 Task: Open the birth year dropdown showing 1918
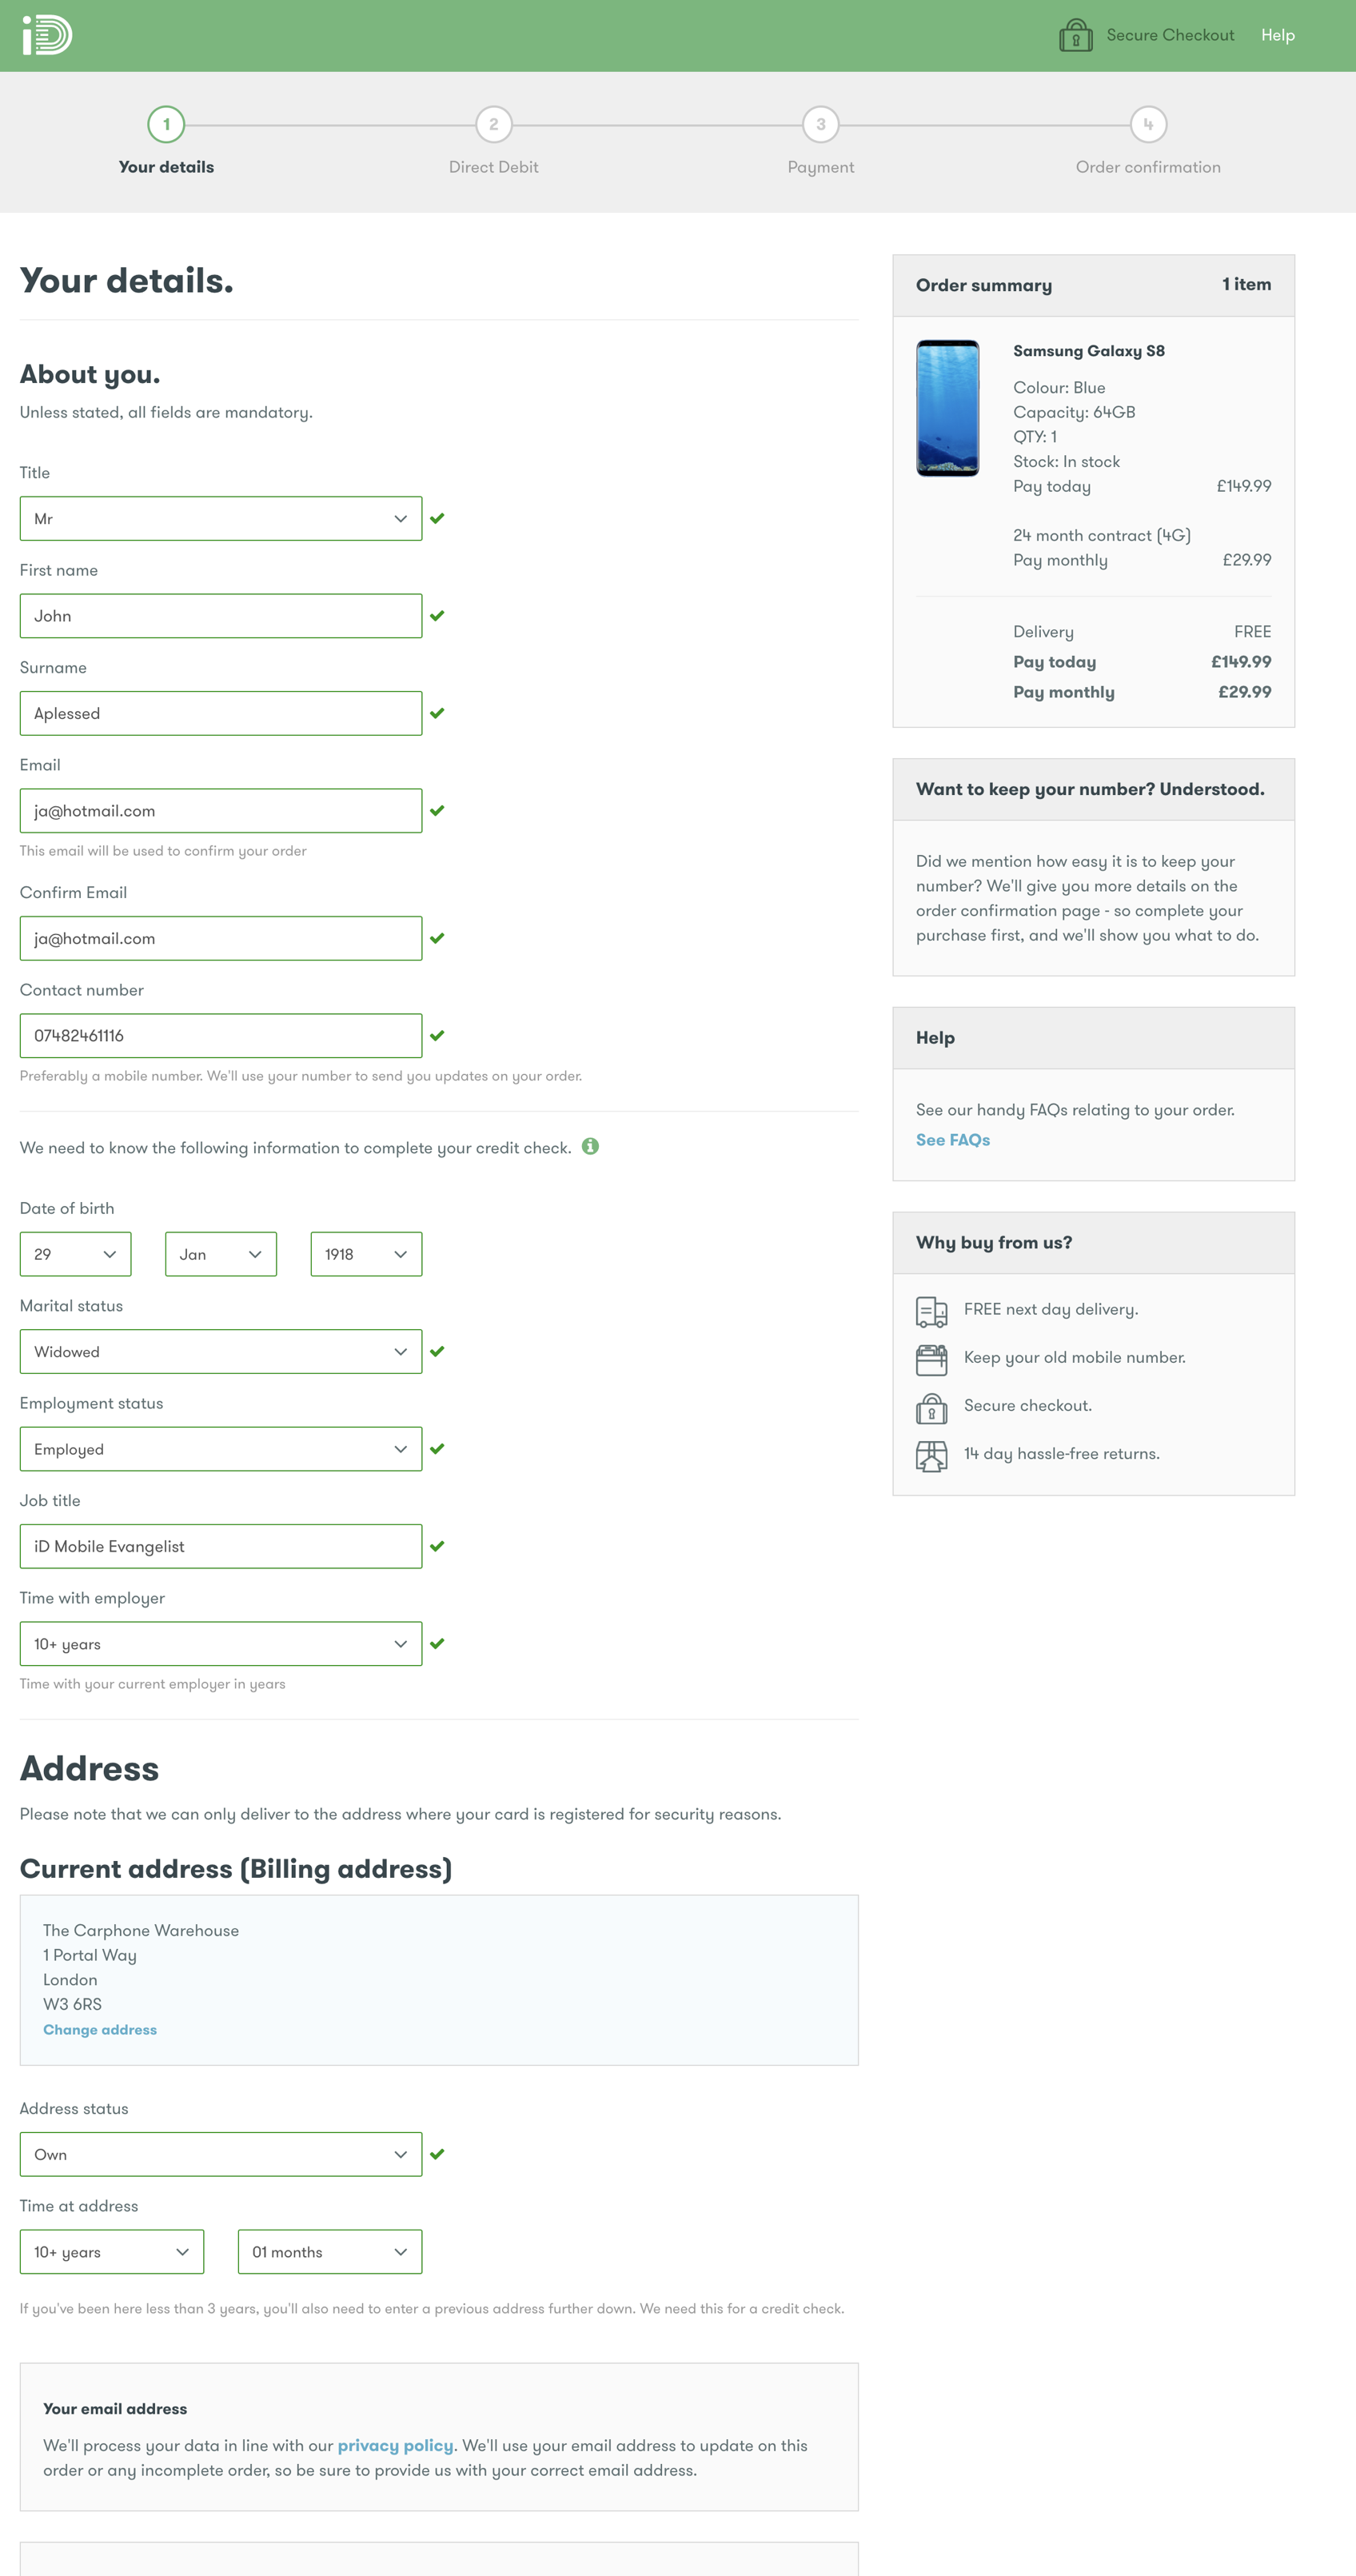[366, 1254]
